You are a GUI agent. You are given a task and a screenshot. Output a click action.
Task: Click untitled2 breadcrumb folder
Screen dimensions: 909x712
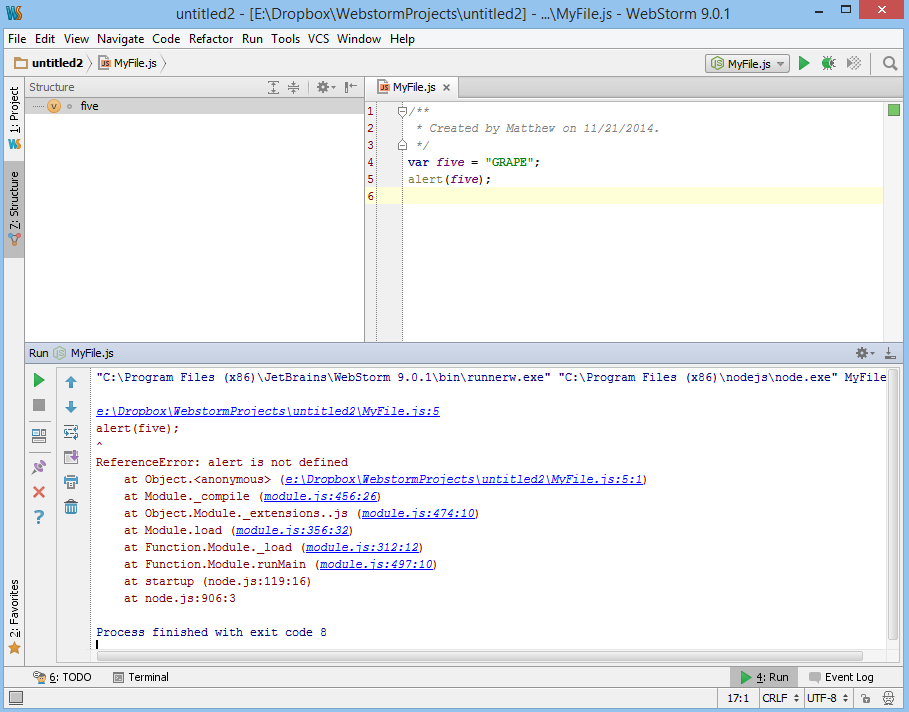(x=49, y=63)
